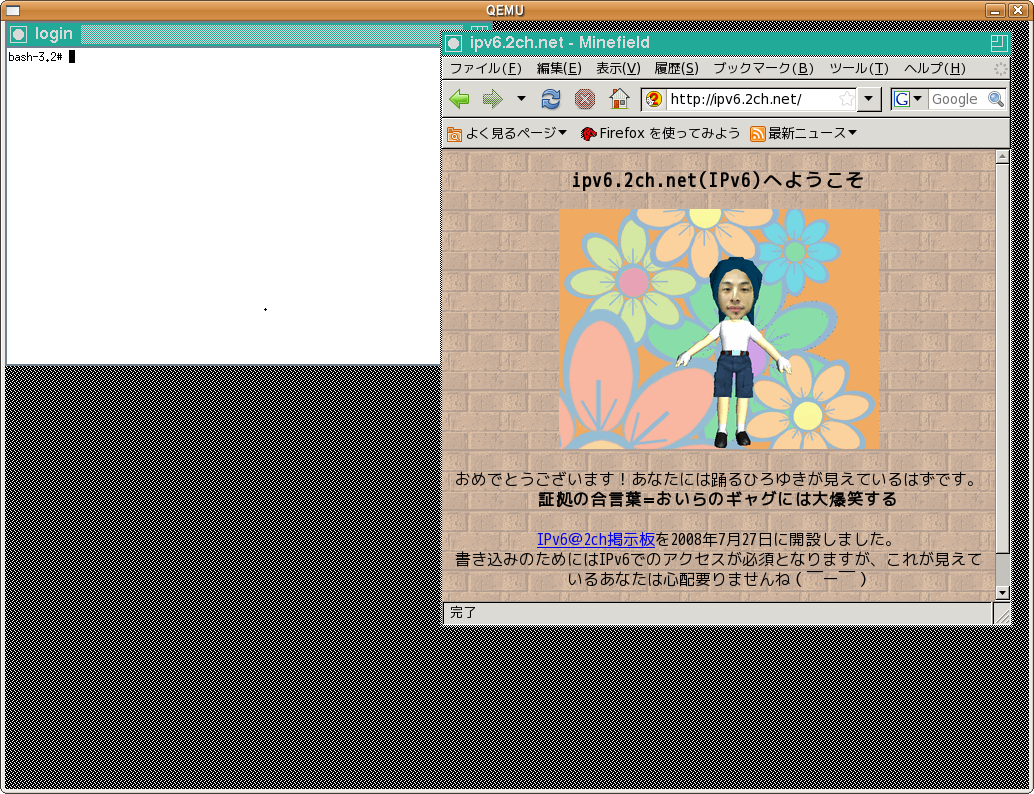Viewport: 1034px width, 794px height.
Task: Click the Minefield window menu button in titlebar
Action: pos(454,44)
